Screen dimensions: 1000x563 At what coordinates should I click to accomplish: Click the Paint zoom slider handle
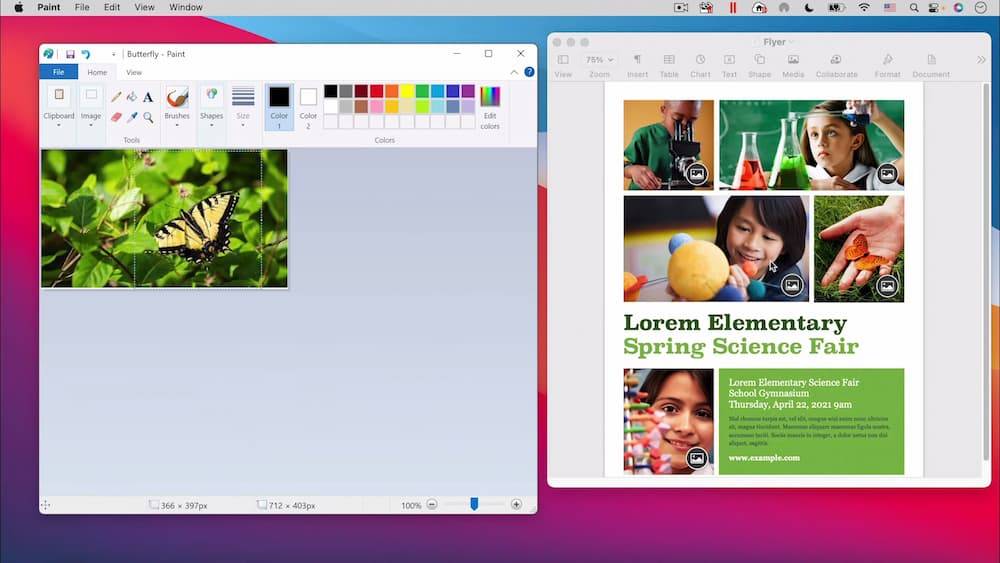pyautogui.click(x=474, y=504)
